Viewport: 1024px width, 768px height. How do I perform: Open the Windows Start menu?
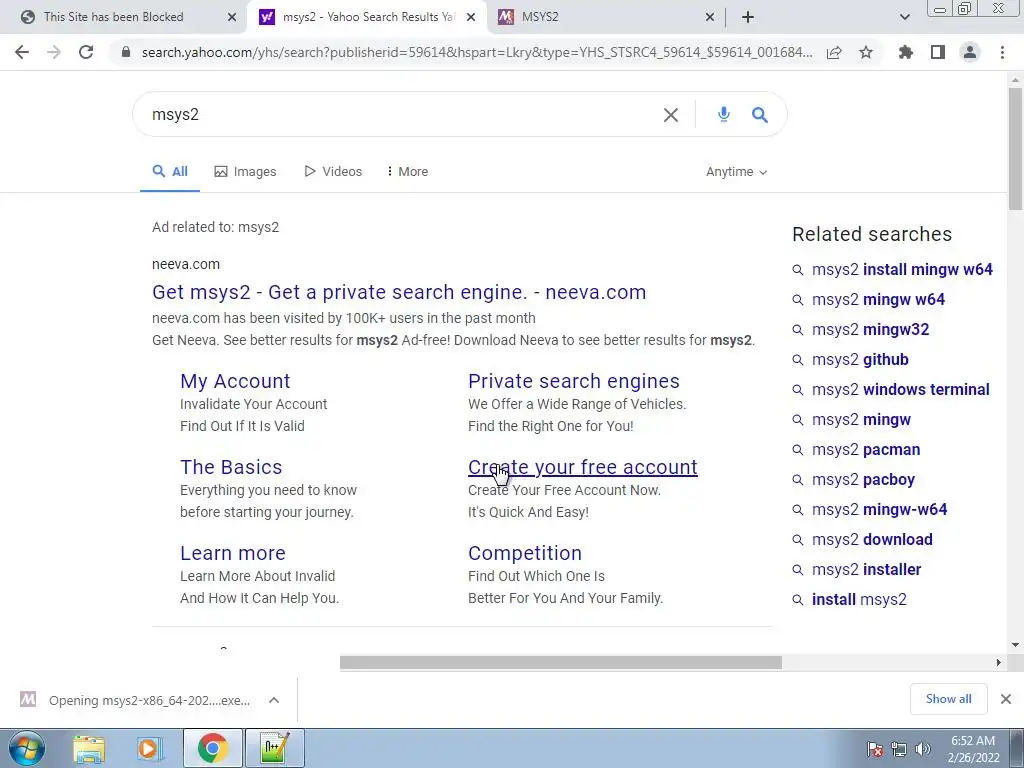pyautogui.click(x=27, y=748)
